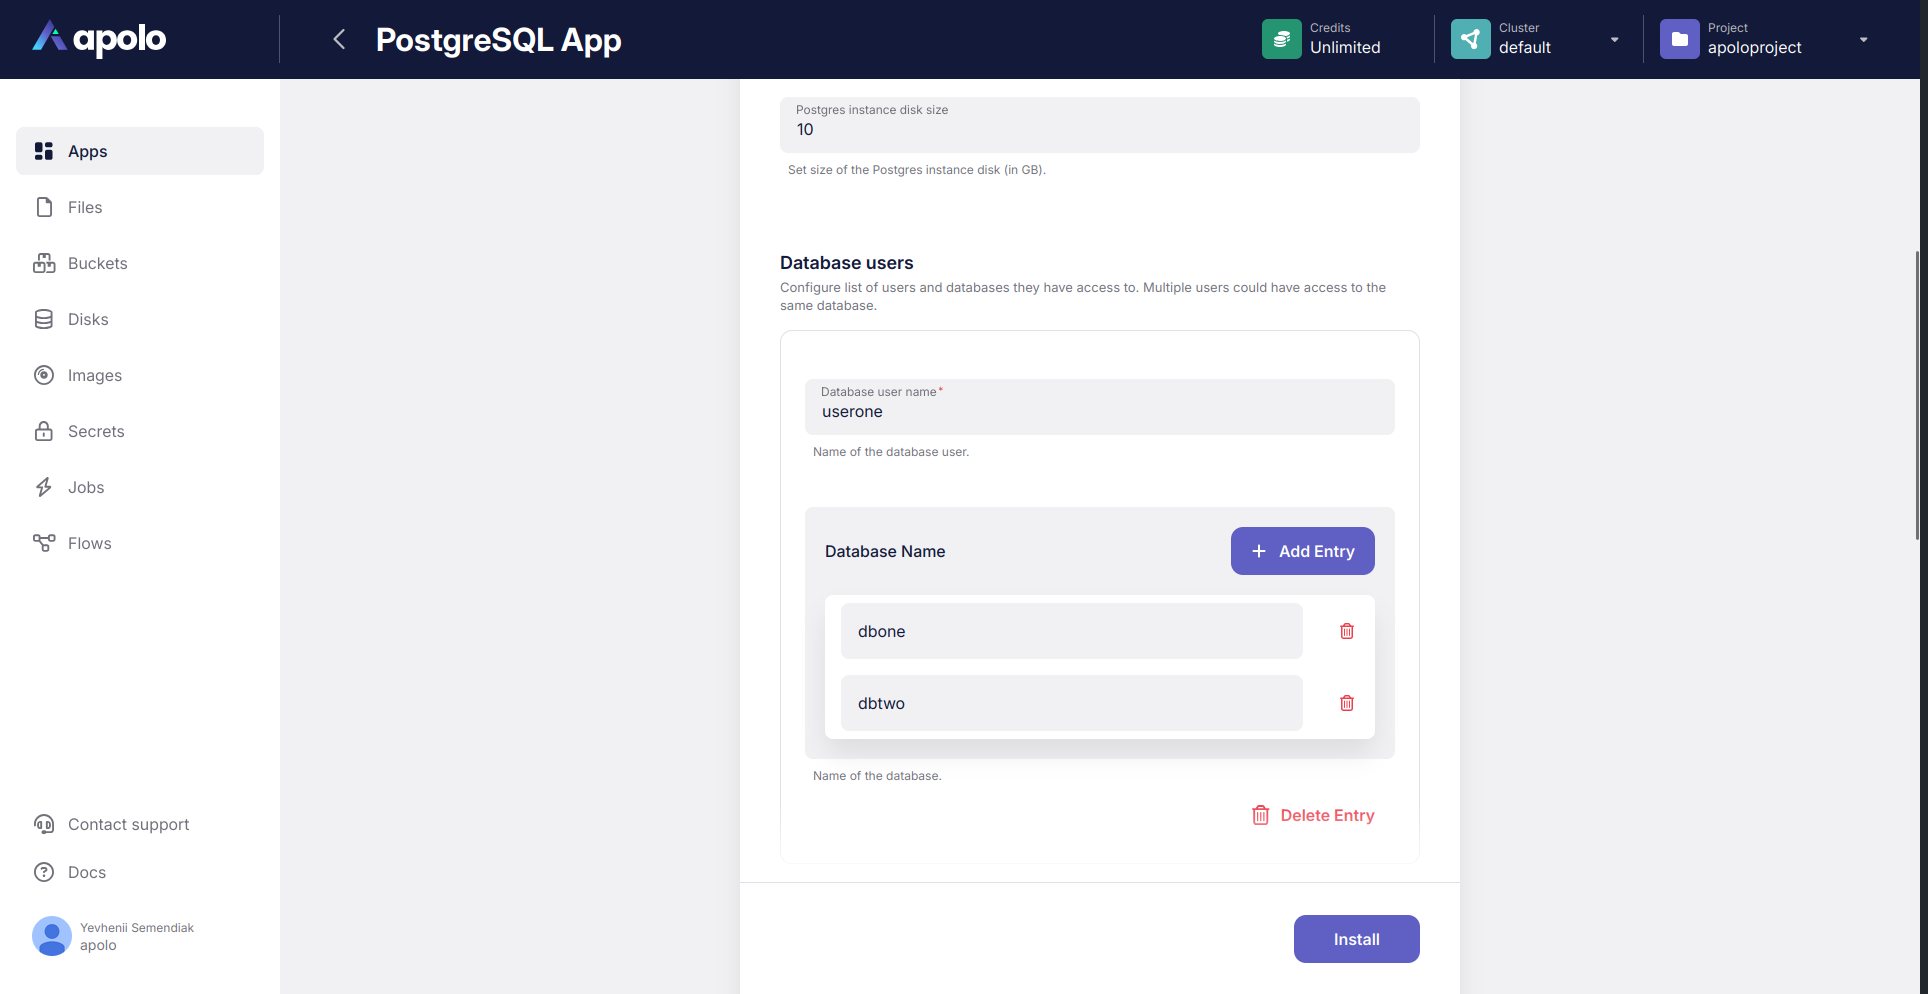The image size is (1928, 994).
Task: Click the Add Entry button
Action: tap(1302, 551)
